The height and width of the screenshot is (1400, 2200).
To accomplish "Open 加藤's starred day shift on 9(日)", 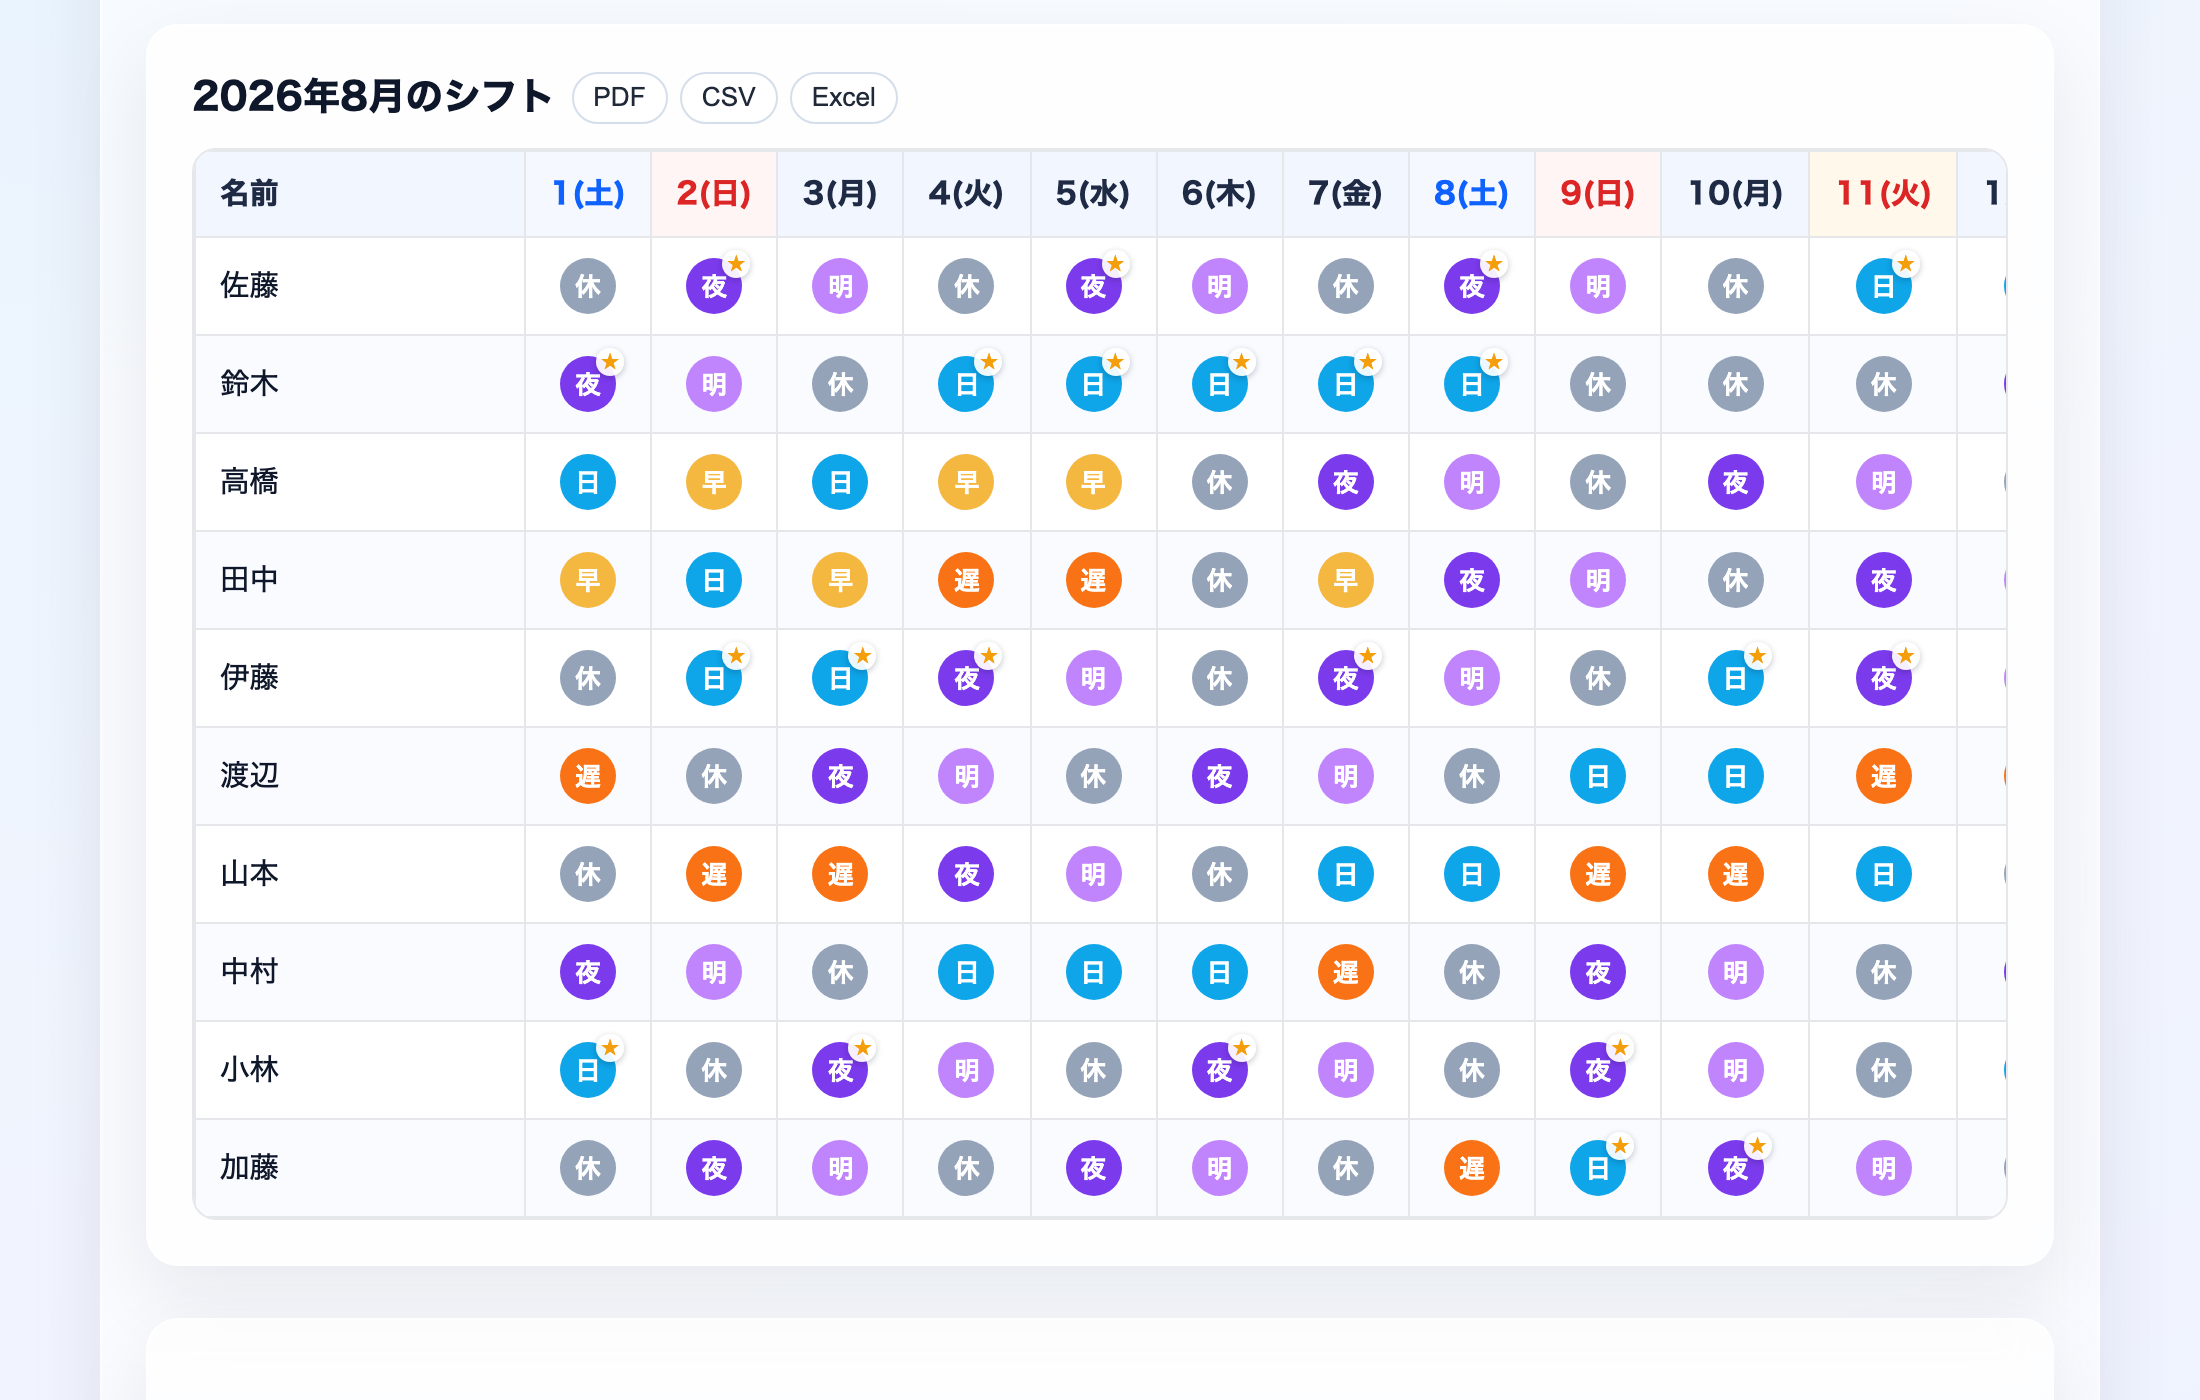I will (x=1597, y=1168).
